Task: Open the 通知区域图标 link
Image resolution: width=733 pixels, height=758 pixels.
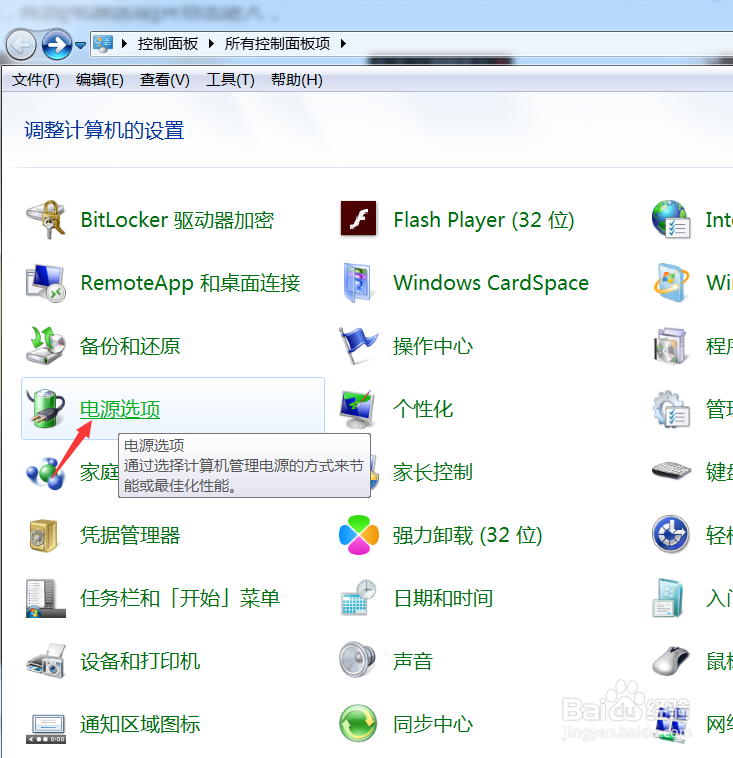Action: pyautogui.click(x=140, y=724)
